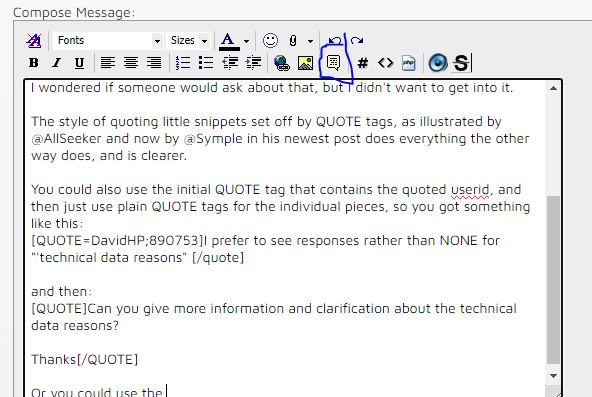This screenshot has width=592, height=397.
Task: Click the 'and then:' line
Action: tap(62, 291)
